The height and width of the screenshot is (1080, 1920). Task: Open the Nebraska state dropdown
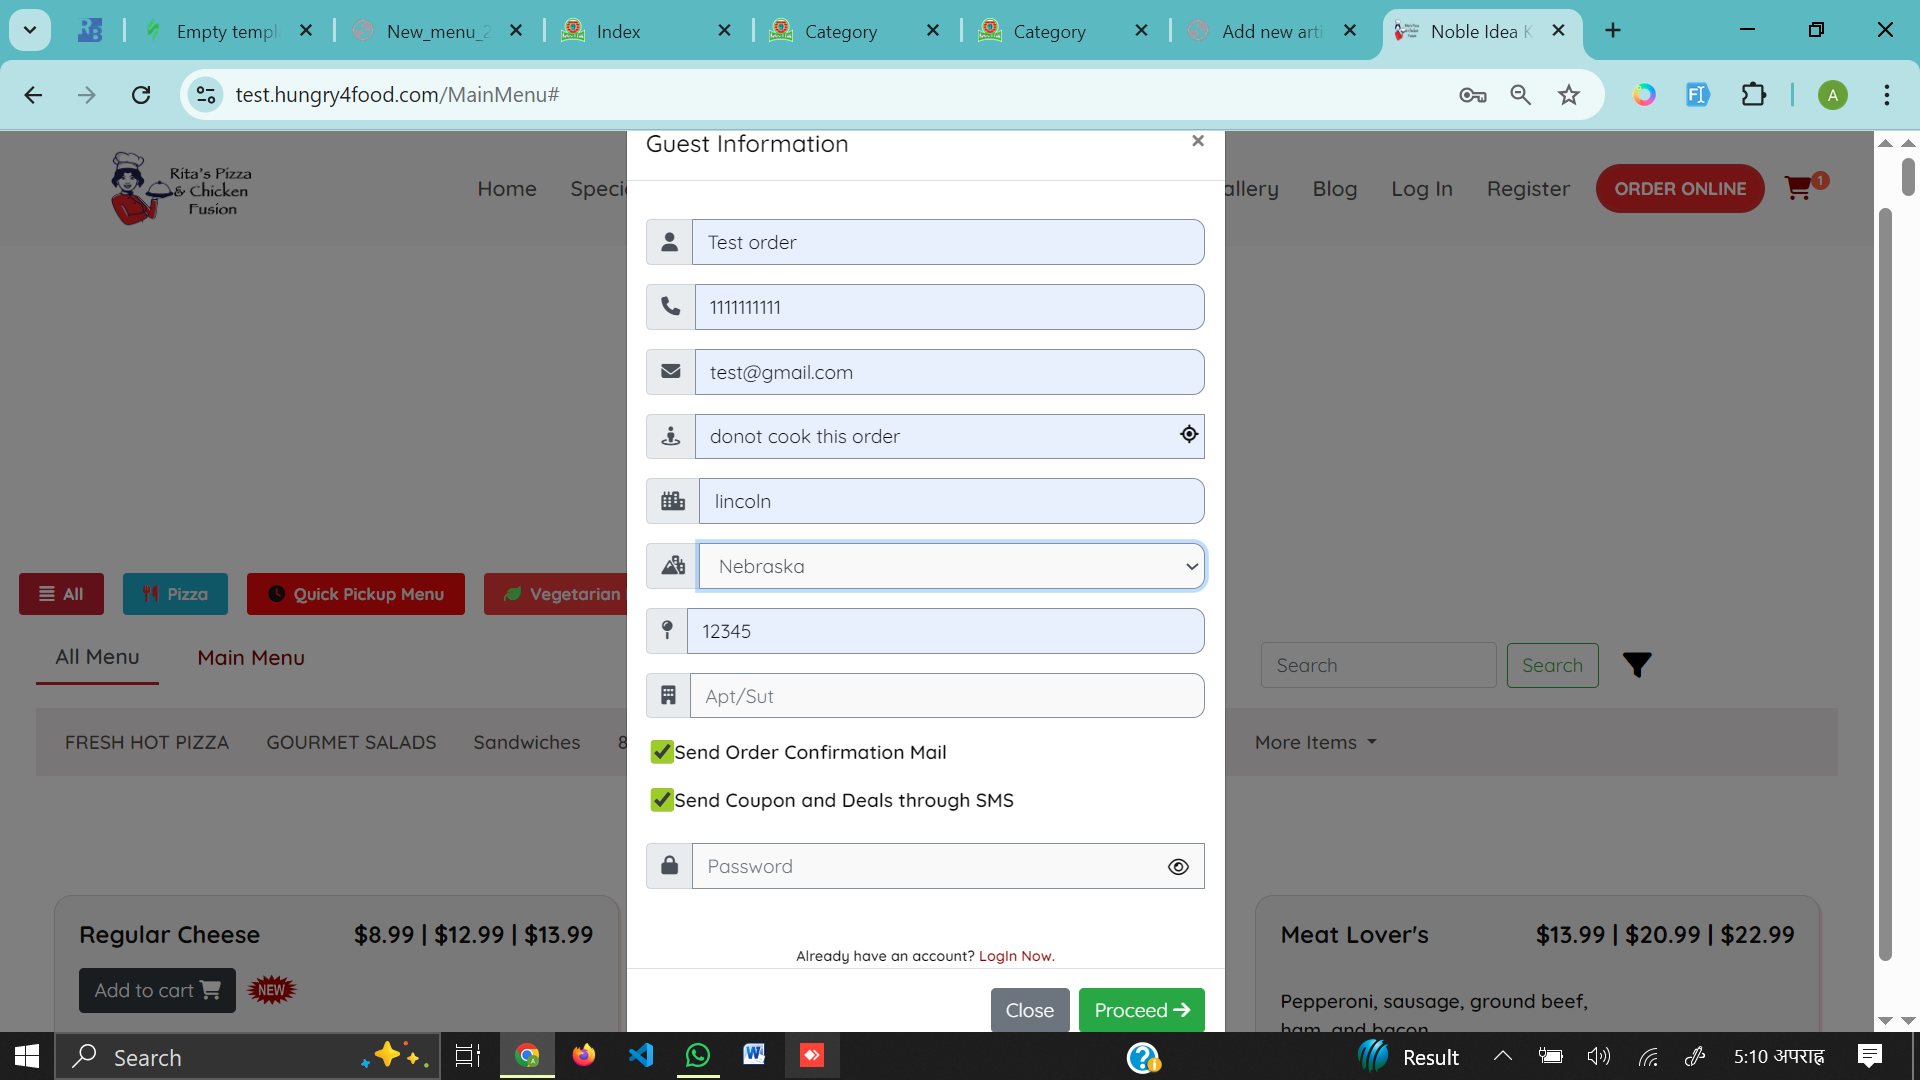tap(950, 566)
